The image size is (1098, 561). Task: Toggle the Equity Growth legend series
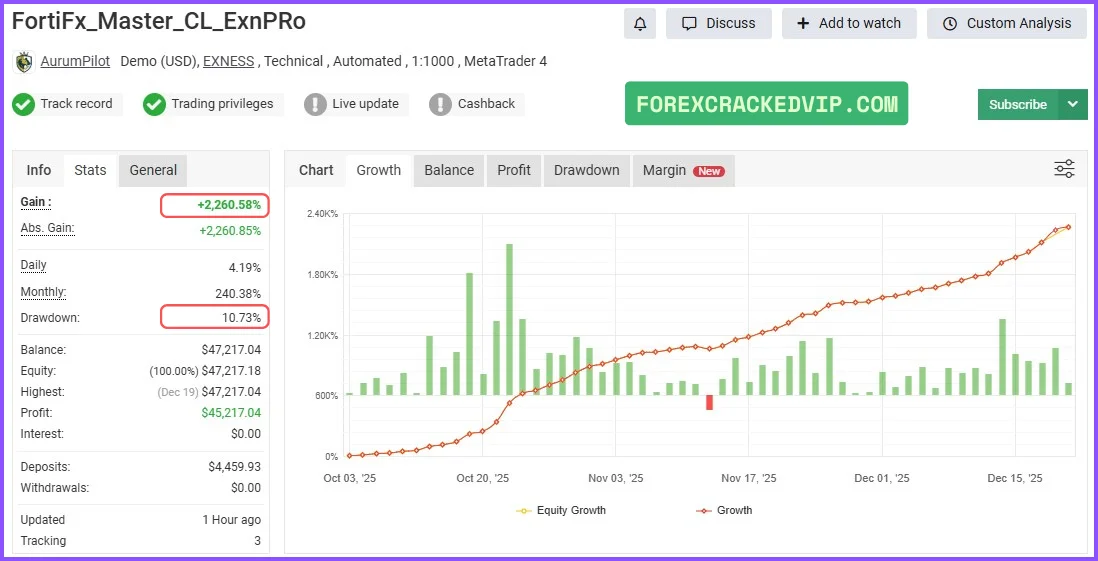561,510
